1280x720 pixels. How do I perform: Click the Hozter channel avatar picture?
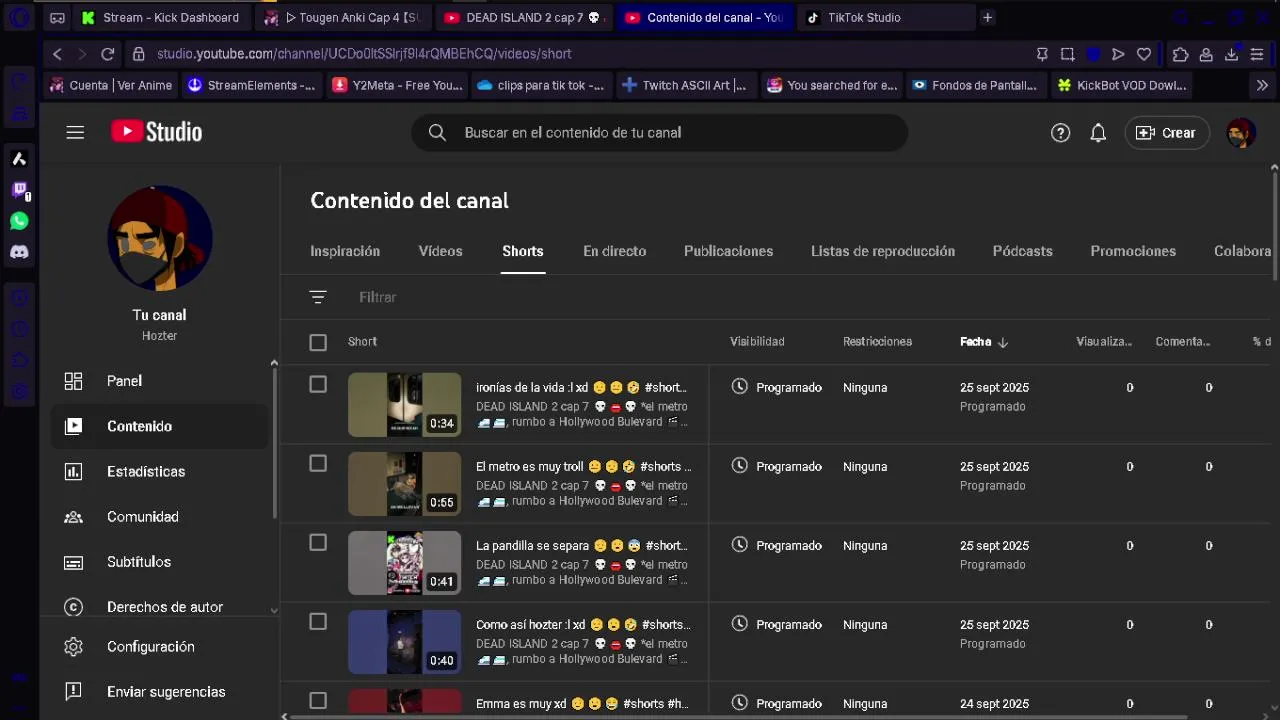point(160,238)
